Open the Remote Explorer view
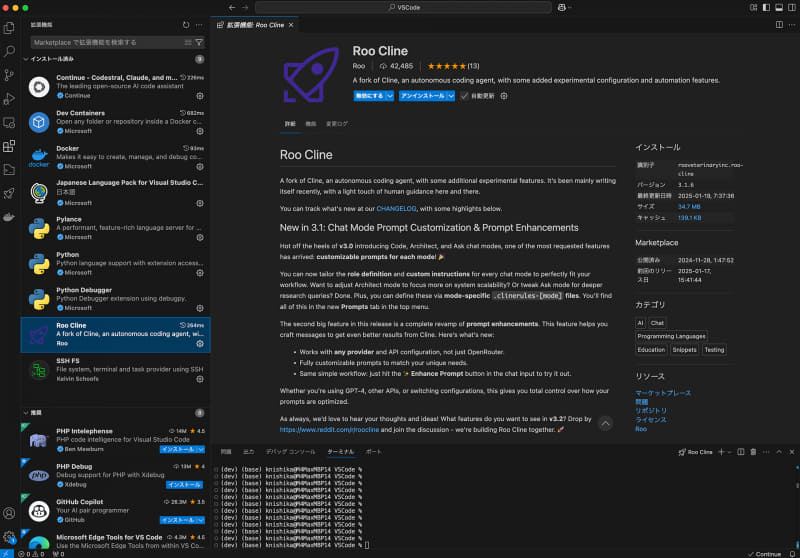 click(x=9, y=122)
